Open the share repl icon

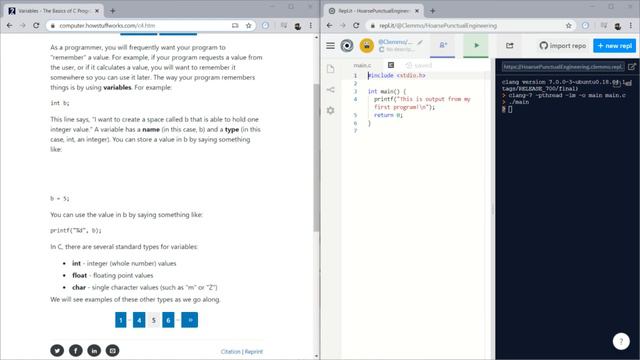click(509, 46)
